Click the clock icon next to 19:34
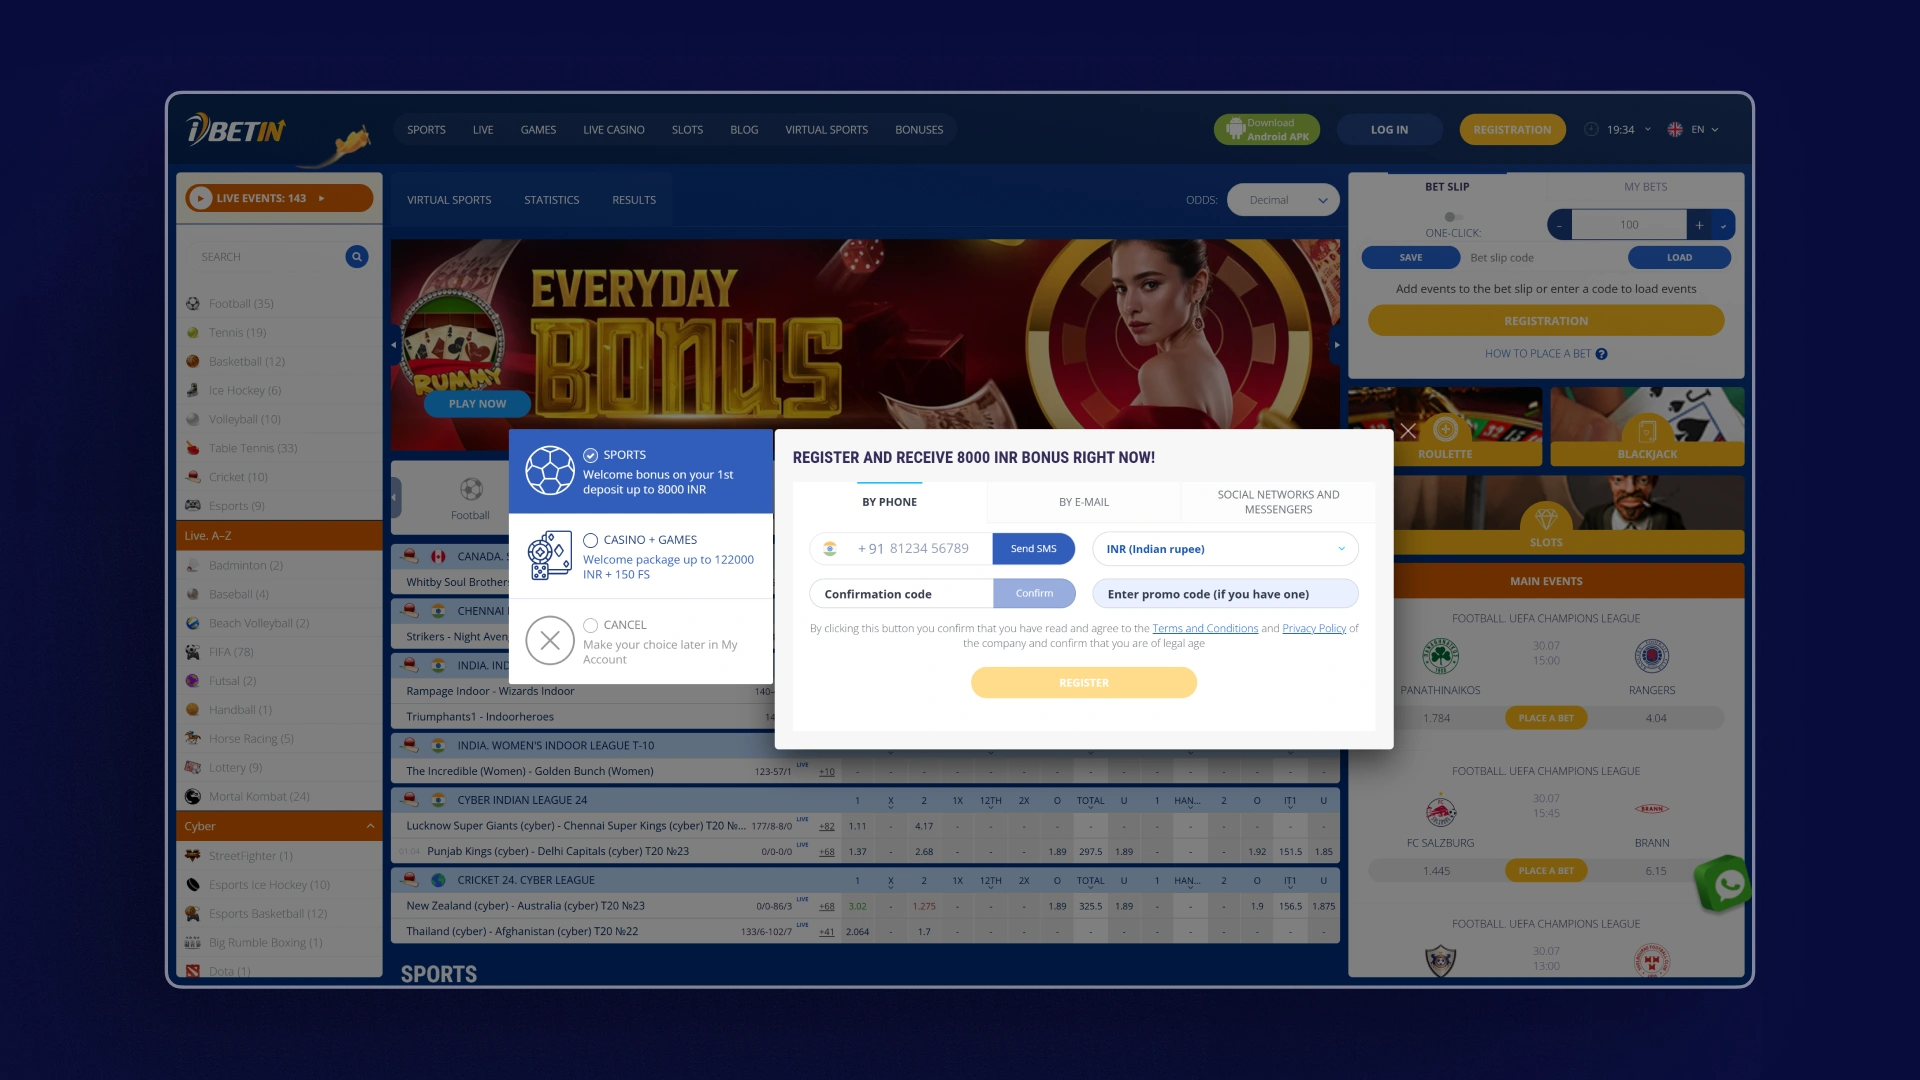Viewport: 1920px width, 1080px height. click(1591, 129)
